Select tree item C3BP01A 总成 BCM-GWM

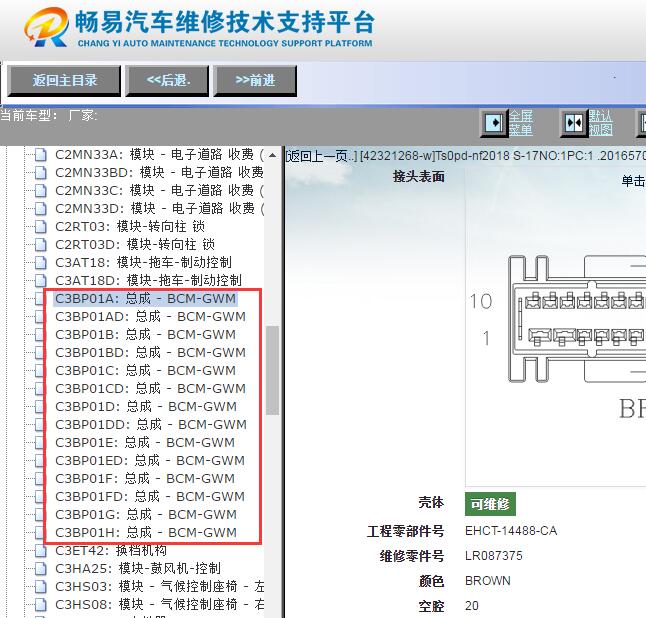tap(145, 299)
